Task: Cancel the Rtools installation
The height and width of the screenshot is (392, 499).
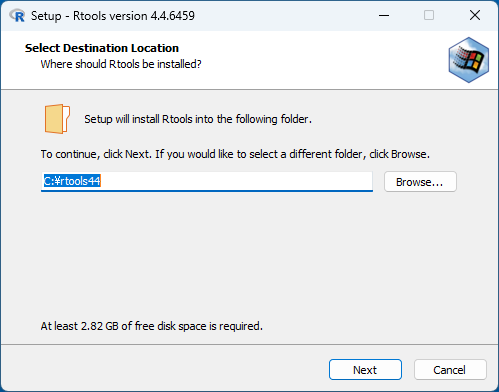Action: pos(450,370)
